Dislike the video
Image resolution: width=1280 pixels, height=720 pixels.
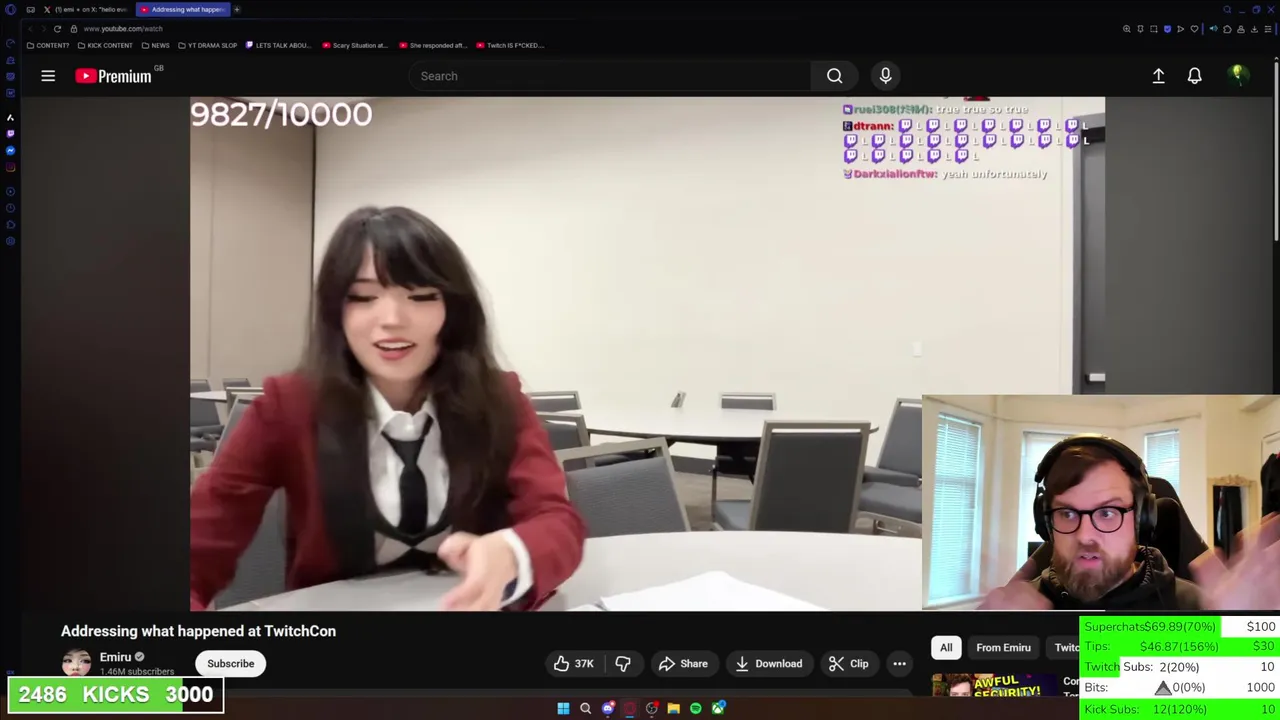(x=623, y=664)
